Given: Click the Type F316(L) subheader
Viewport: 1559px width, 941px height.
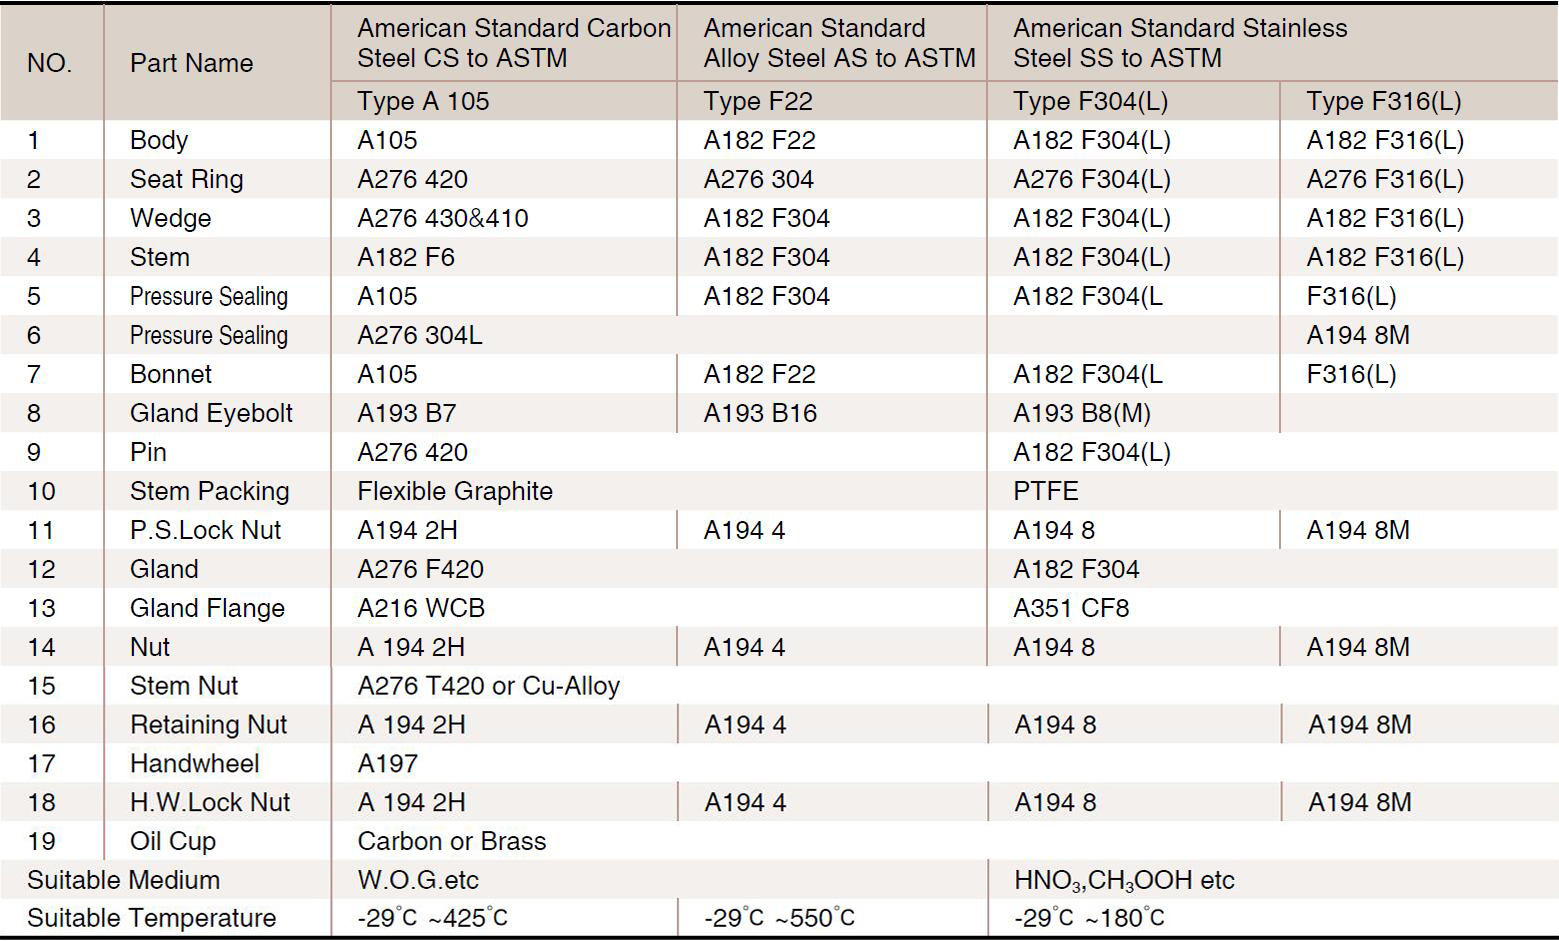Looking at the screenshot, I should (1383, 101).
